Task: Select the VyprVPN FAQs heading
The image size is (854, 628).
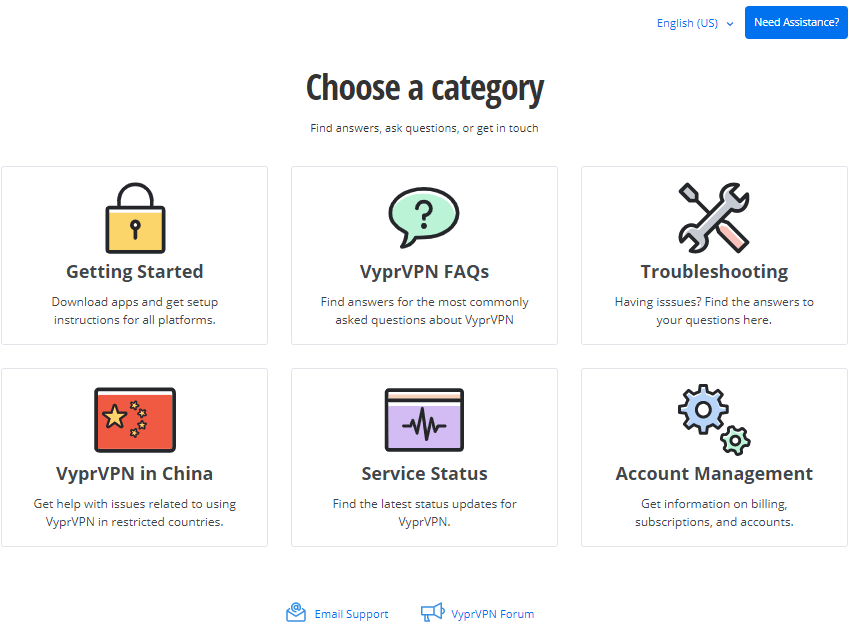Action: [x=424, y=271]
